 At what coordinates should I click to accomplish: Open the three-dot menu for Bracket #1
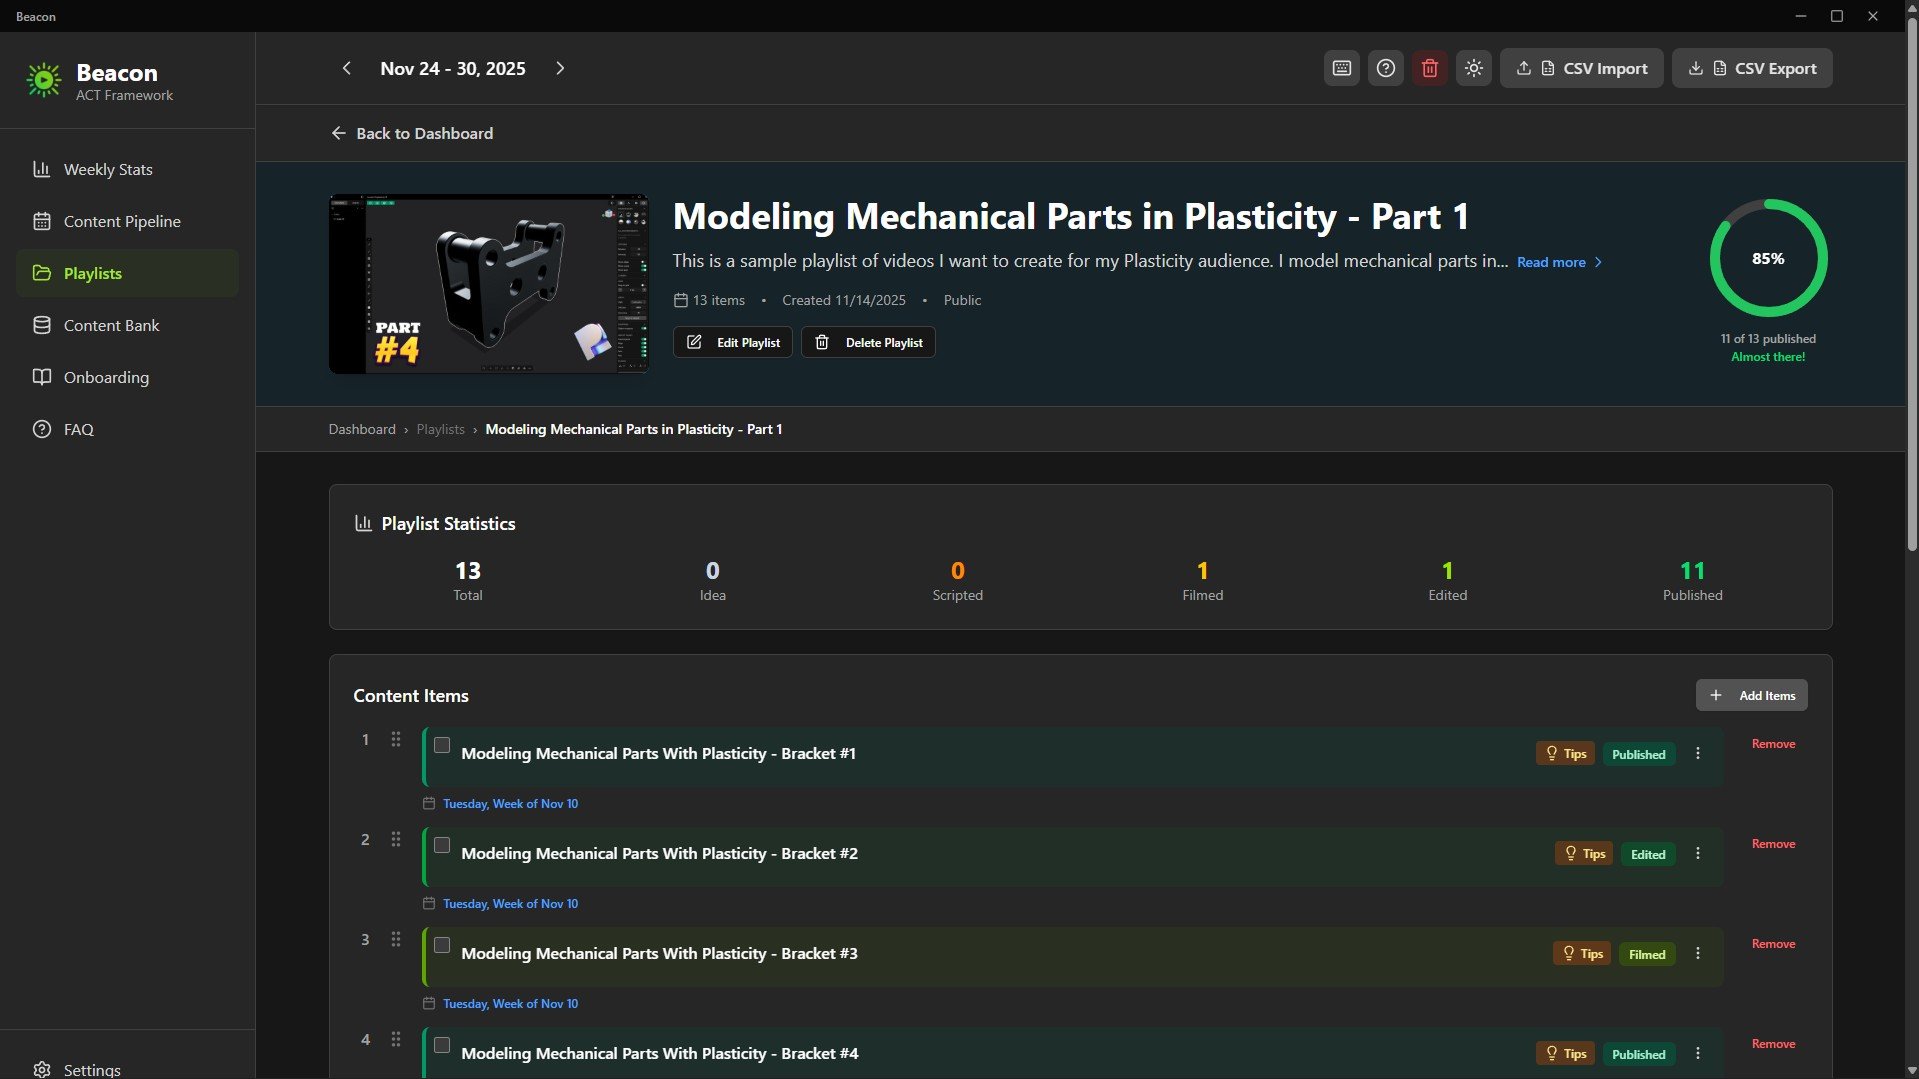[1696, 753]
